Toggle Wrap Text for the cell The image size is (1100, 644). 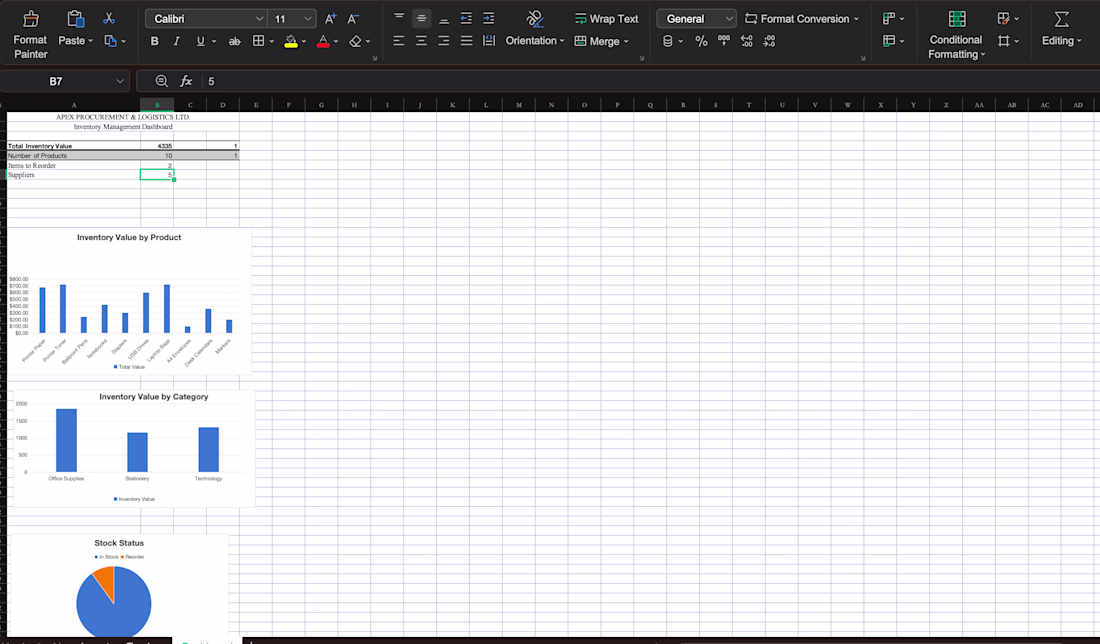(606, 19)
